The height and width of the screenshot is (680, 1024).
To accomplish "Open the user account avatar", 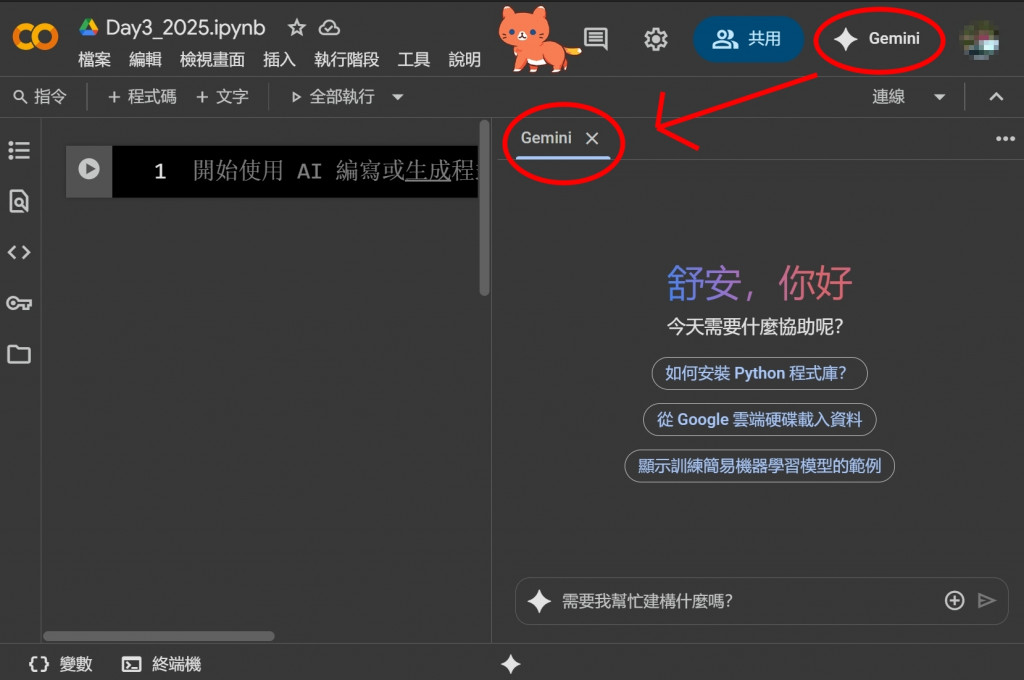I will tap(979, 40).
